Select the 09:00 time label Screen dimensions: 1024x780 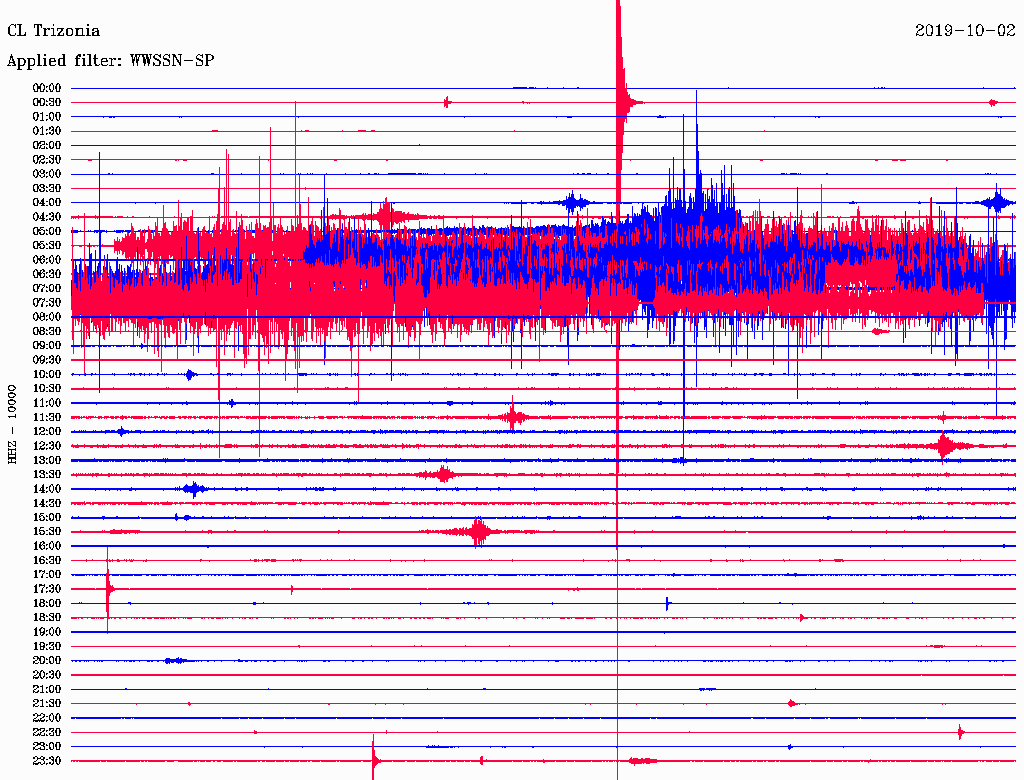click(x=47, y=346)
